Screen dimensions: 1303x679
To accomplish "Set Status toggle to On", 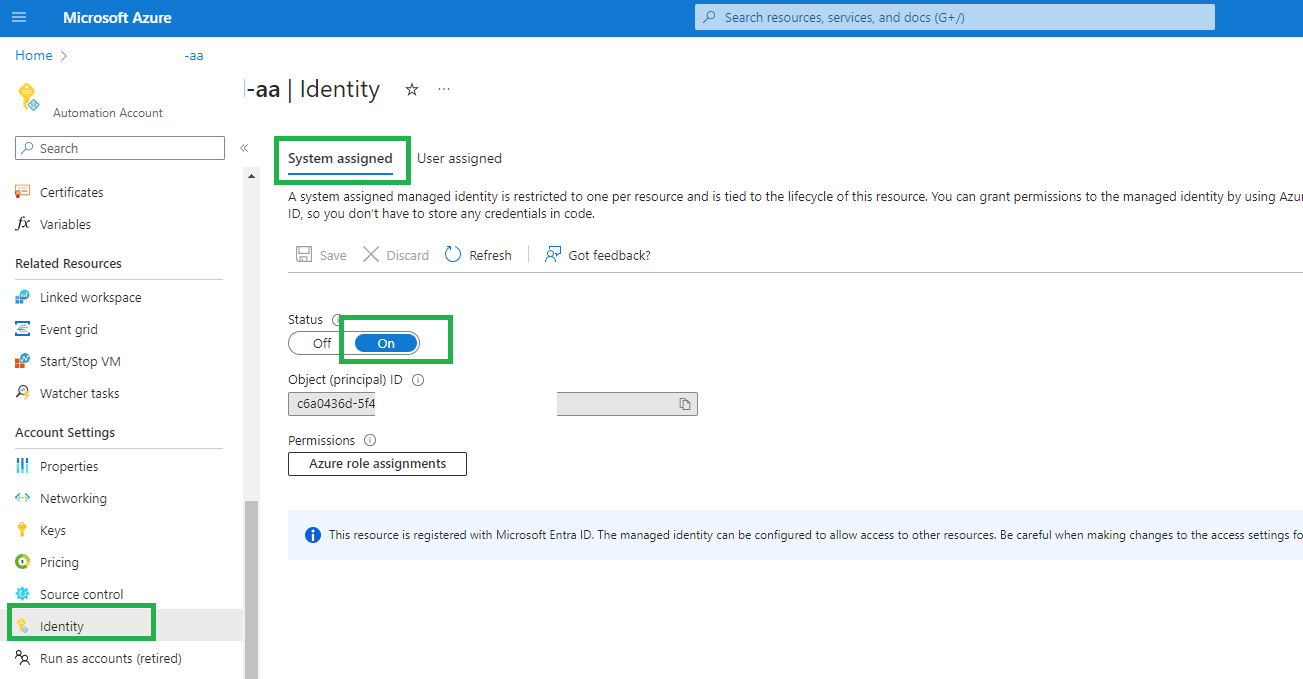I will tap(386, 343).
